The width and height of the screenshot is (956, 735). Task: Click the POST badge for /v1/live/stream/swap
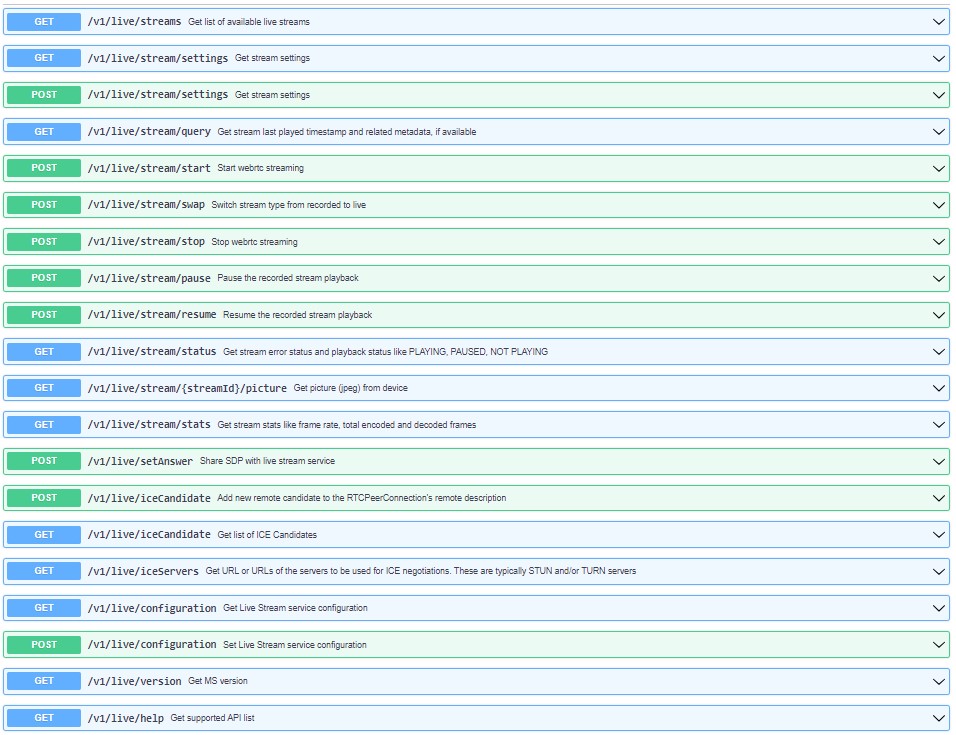(x=44, y=205)
